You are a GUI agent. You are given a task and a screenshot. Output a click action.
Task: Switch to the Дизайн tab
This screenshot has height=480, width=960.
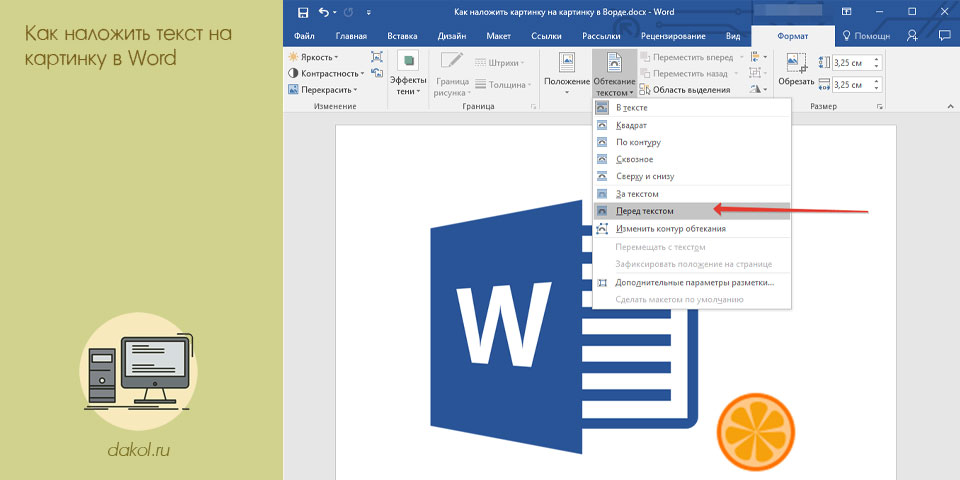(x=452, y=36)
